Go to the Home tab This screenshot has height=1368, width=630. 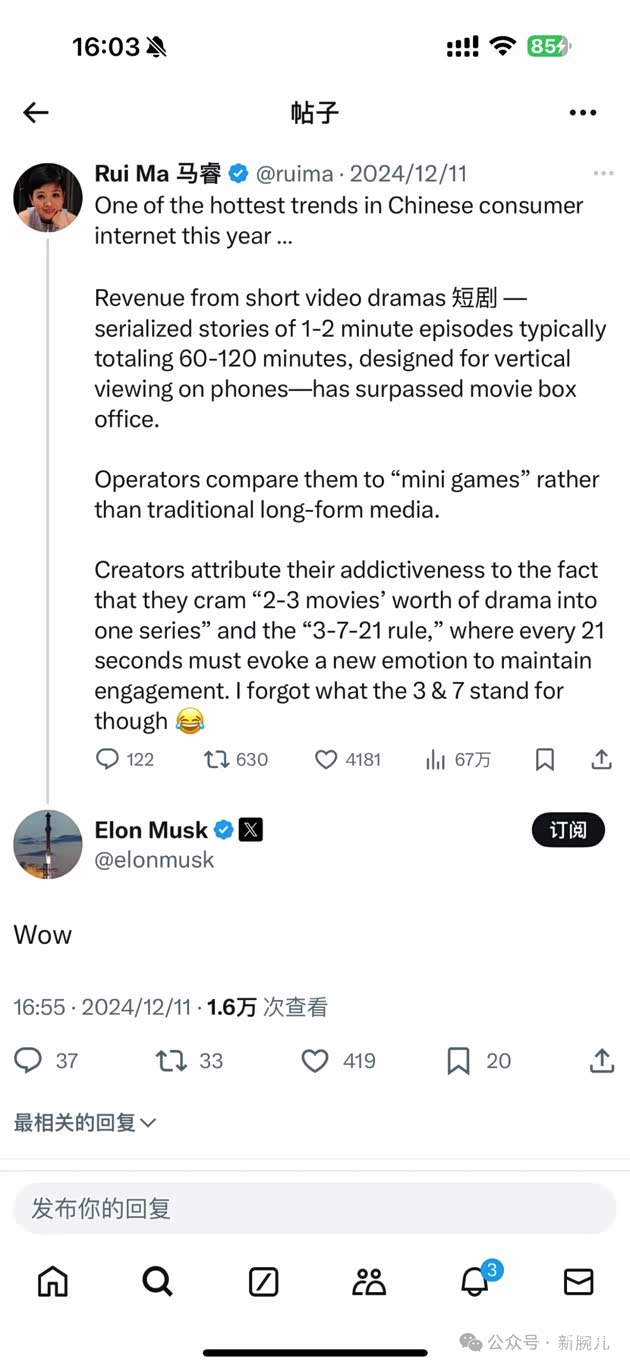[x=52, y=1281]
